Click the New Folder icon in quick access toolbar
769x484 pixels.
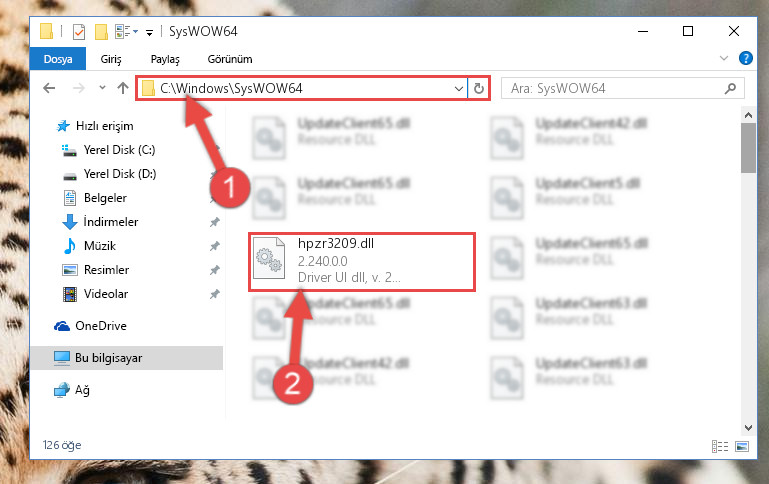coord(101,32)
